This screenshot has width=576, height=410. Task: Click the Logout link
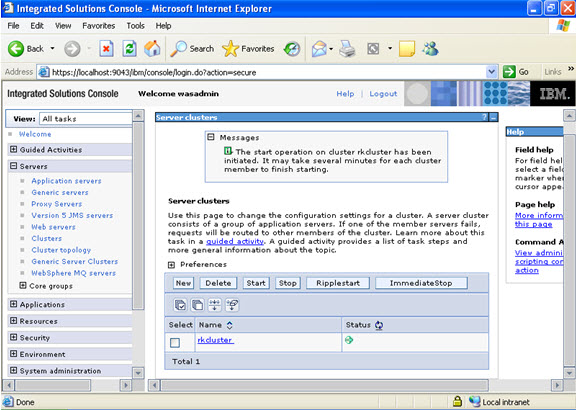tap(383, 94)
